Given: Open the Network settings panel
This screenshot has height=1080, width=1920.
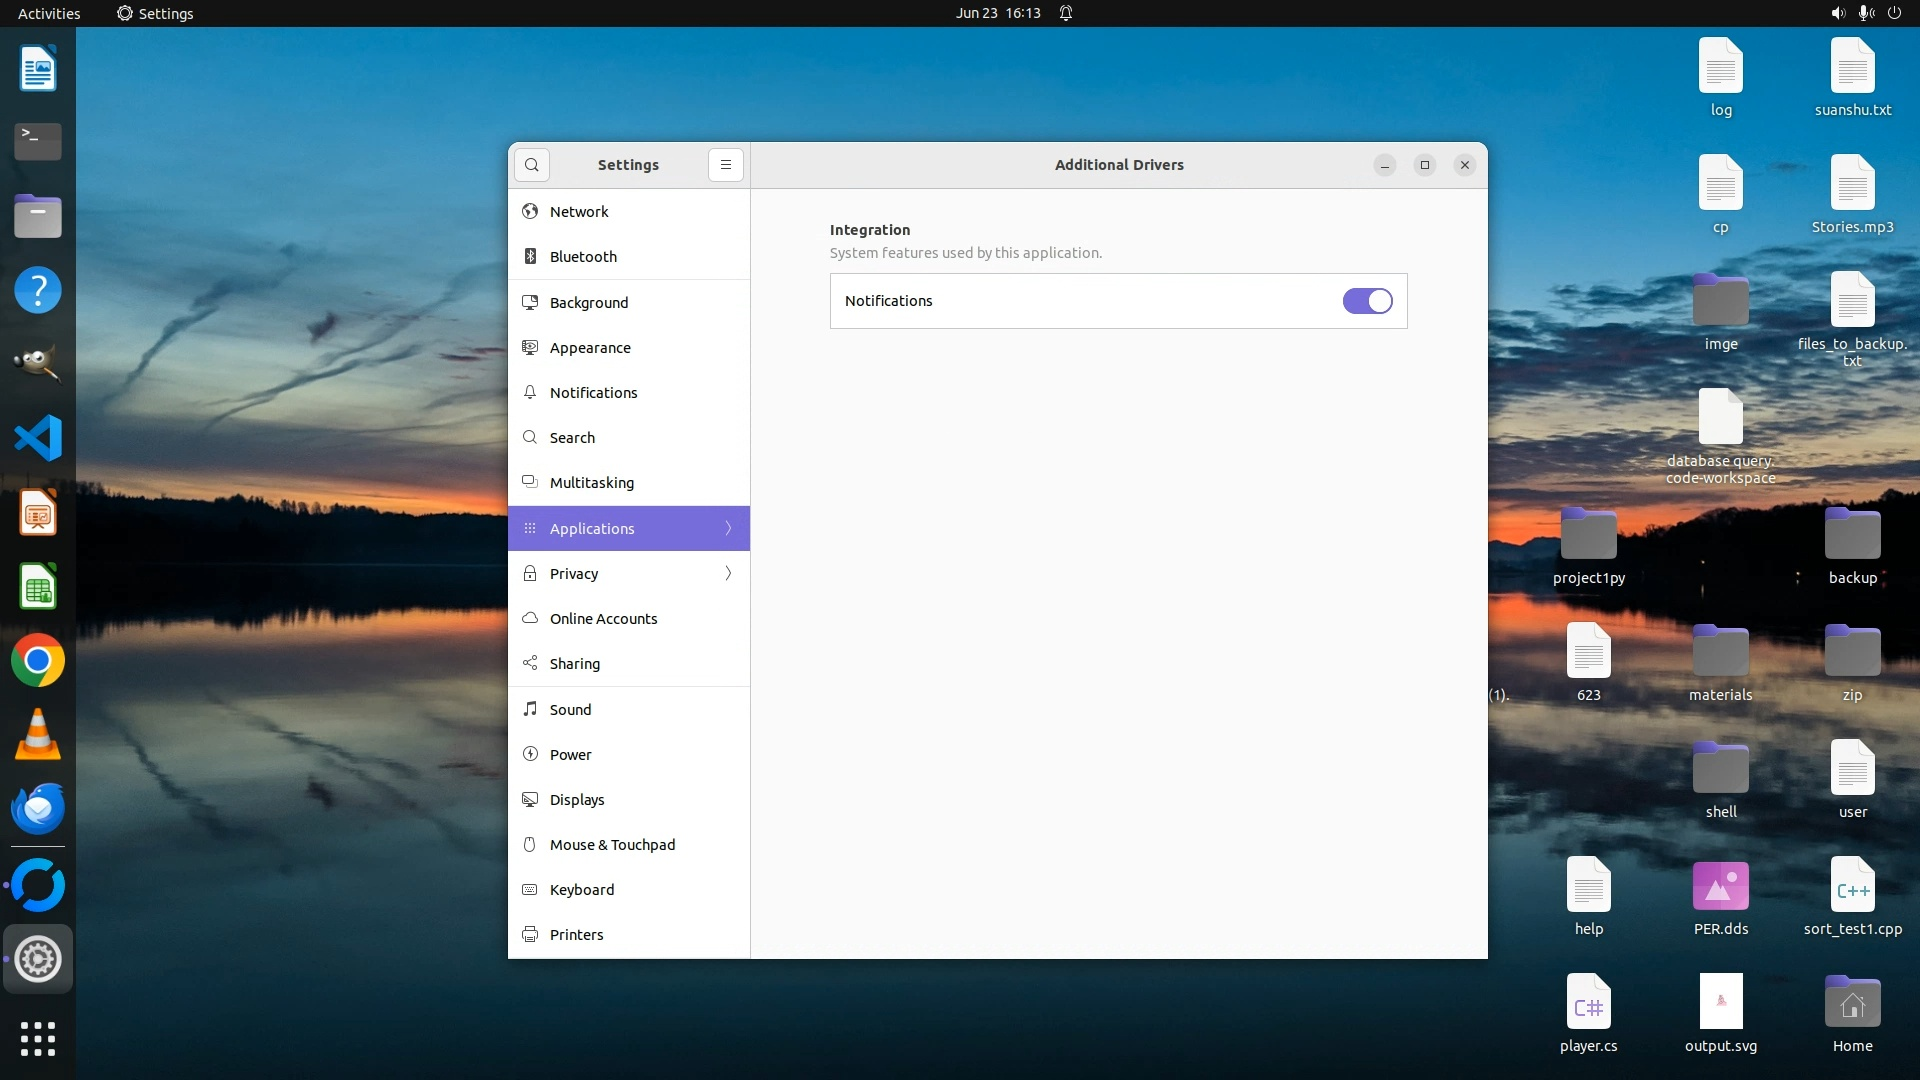Looking at the screenshot, I should [x=579, y=211].
